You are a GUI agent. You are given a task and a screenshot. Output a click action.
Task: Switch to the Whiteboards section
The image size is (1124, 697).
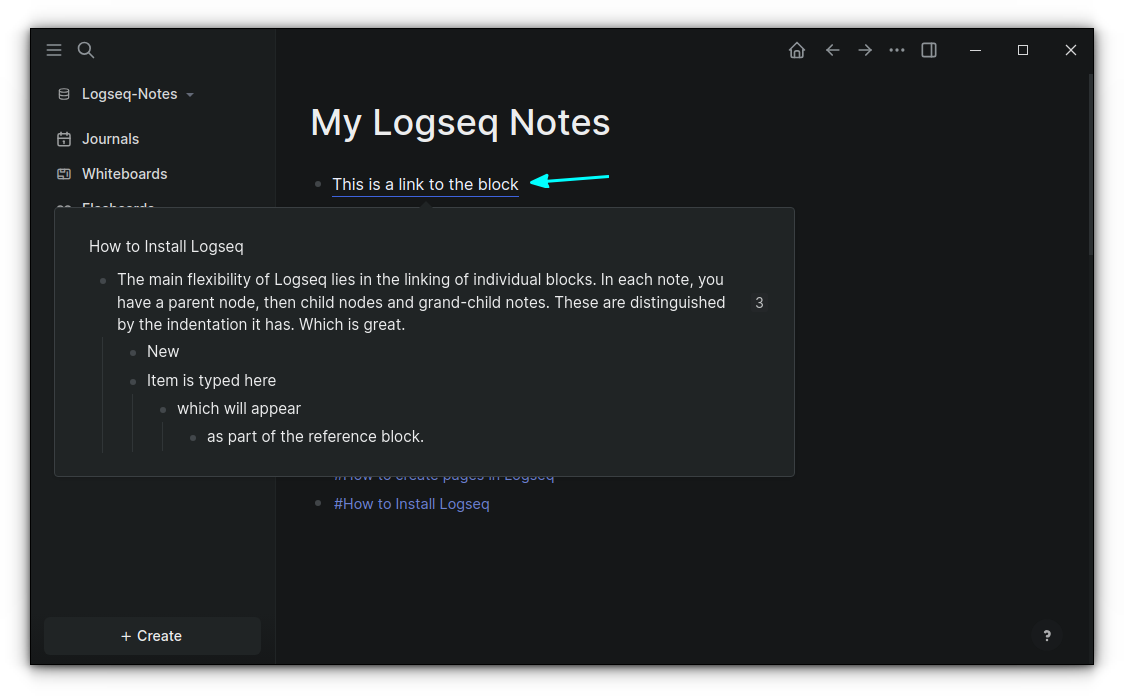point(122,173)
